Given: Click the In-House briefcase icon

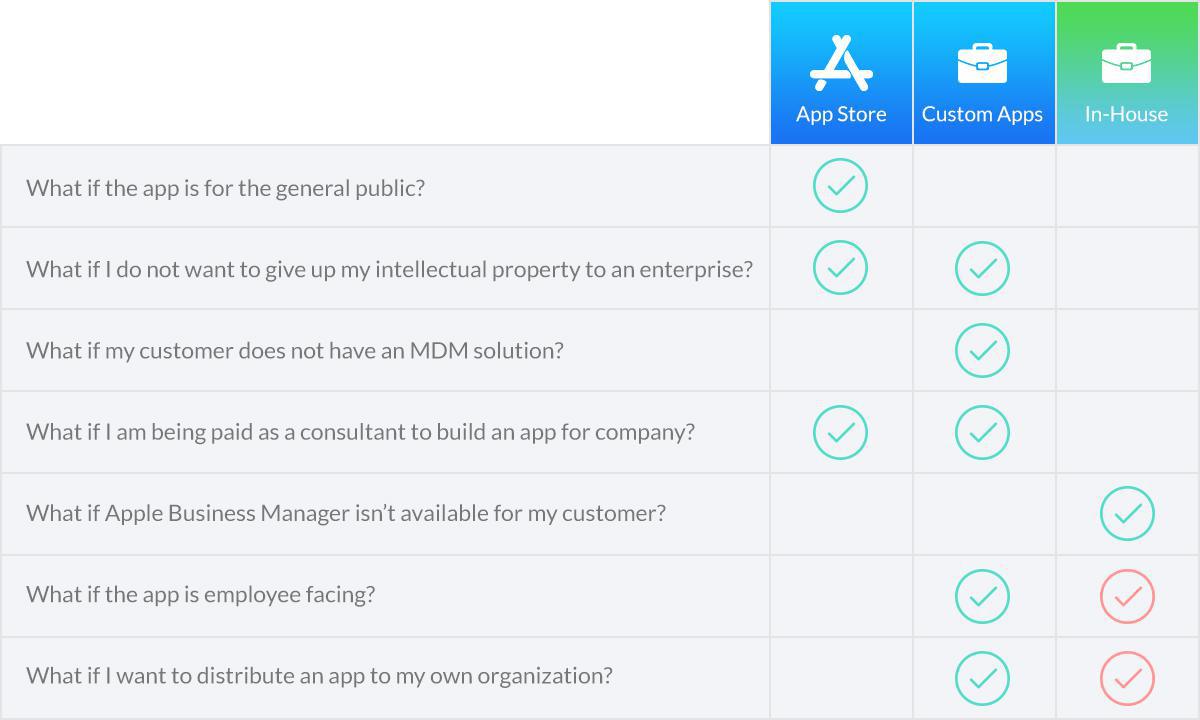Looking at the screenshot, I should point(1126,64).
